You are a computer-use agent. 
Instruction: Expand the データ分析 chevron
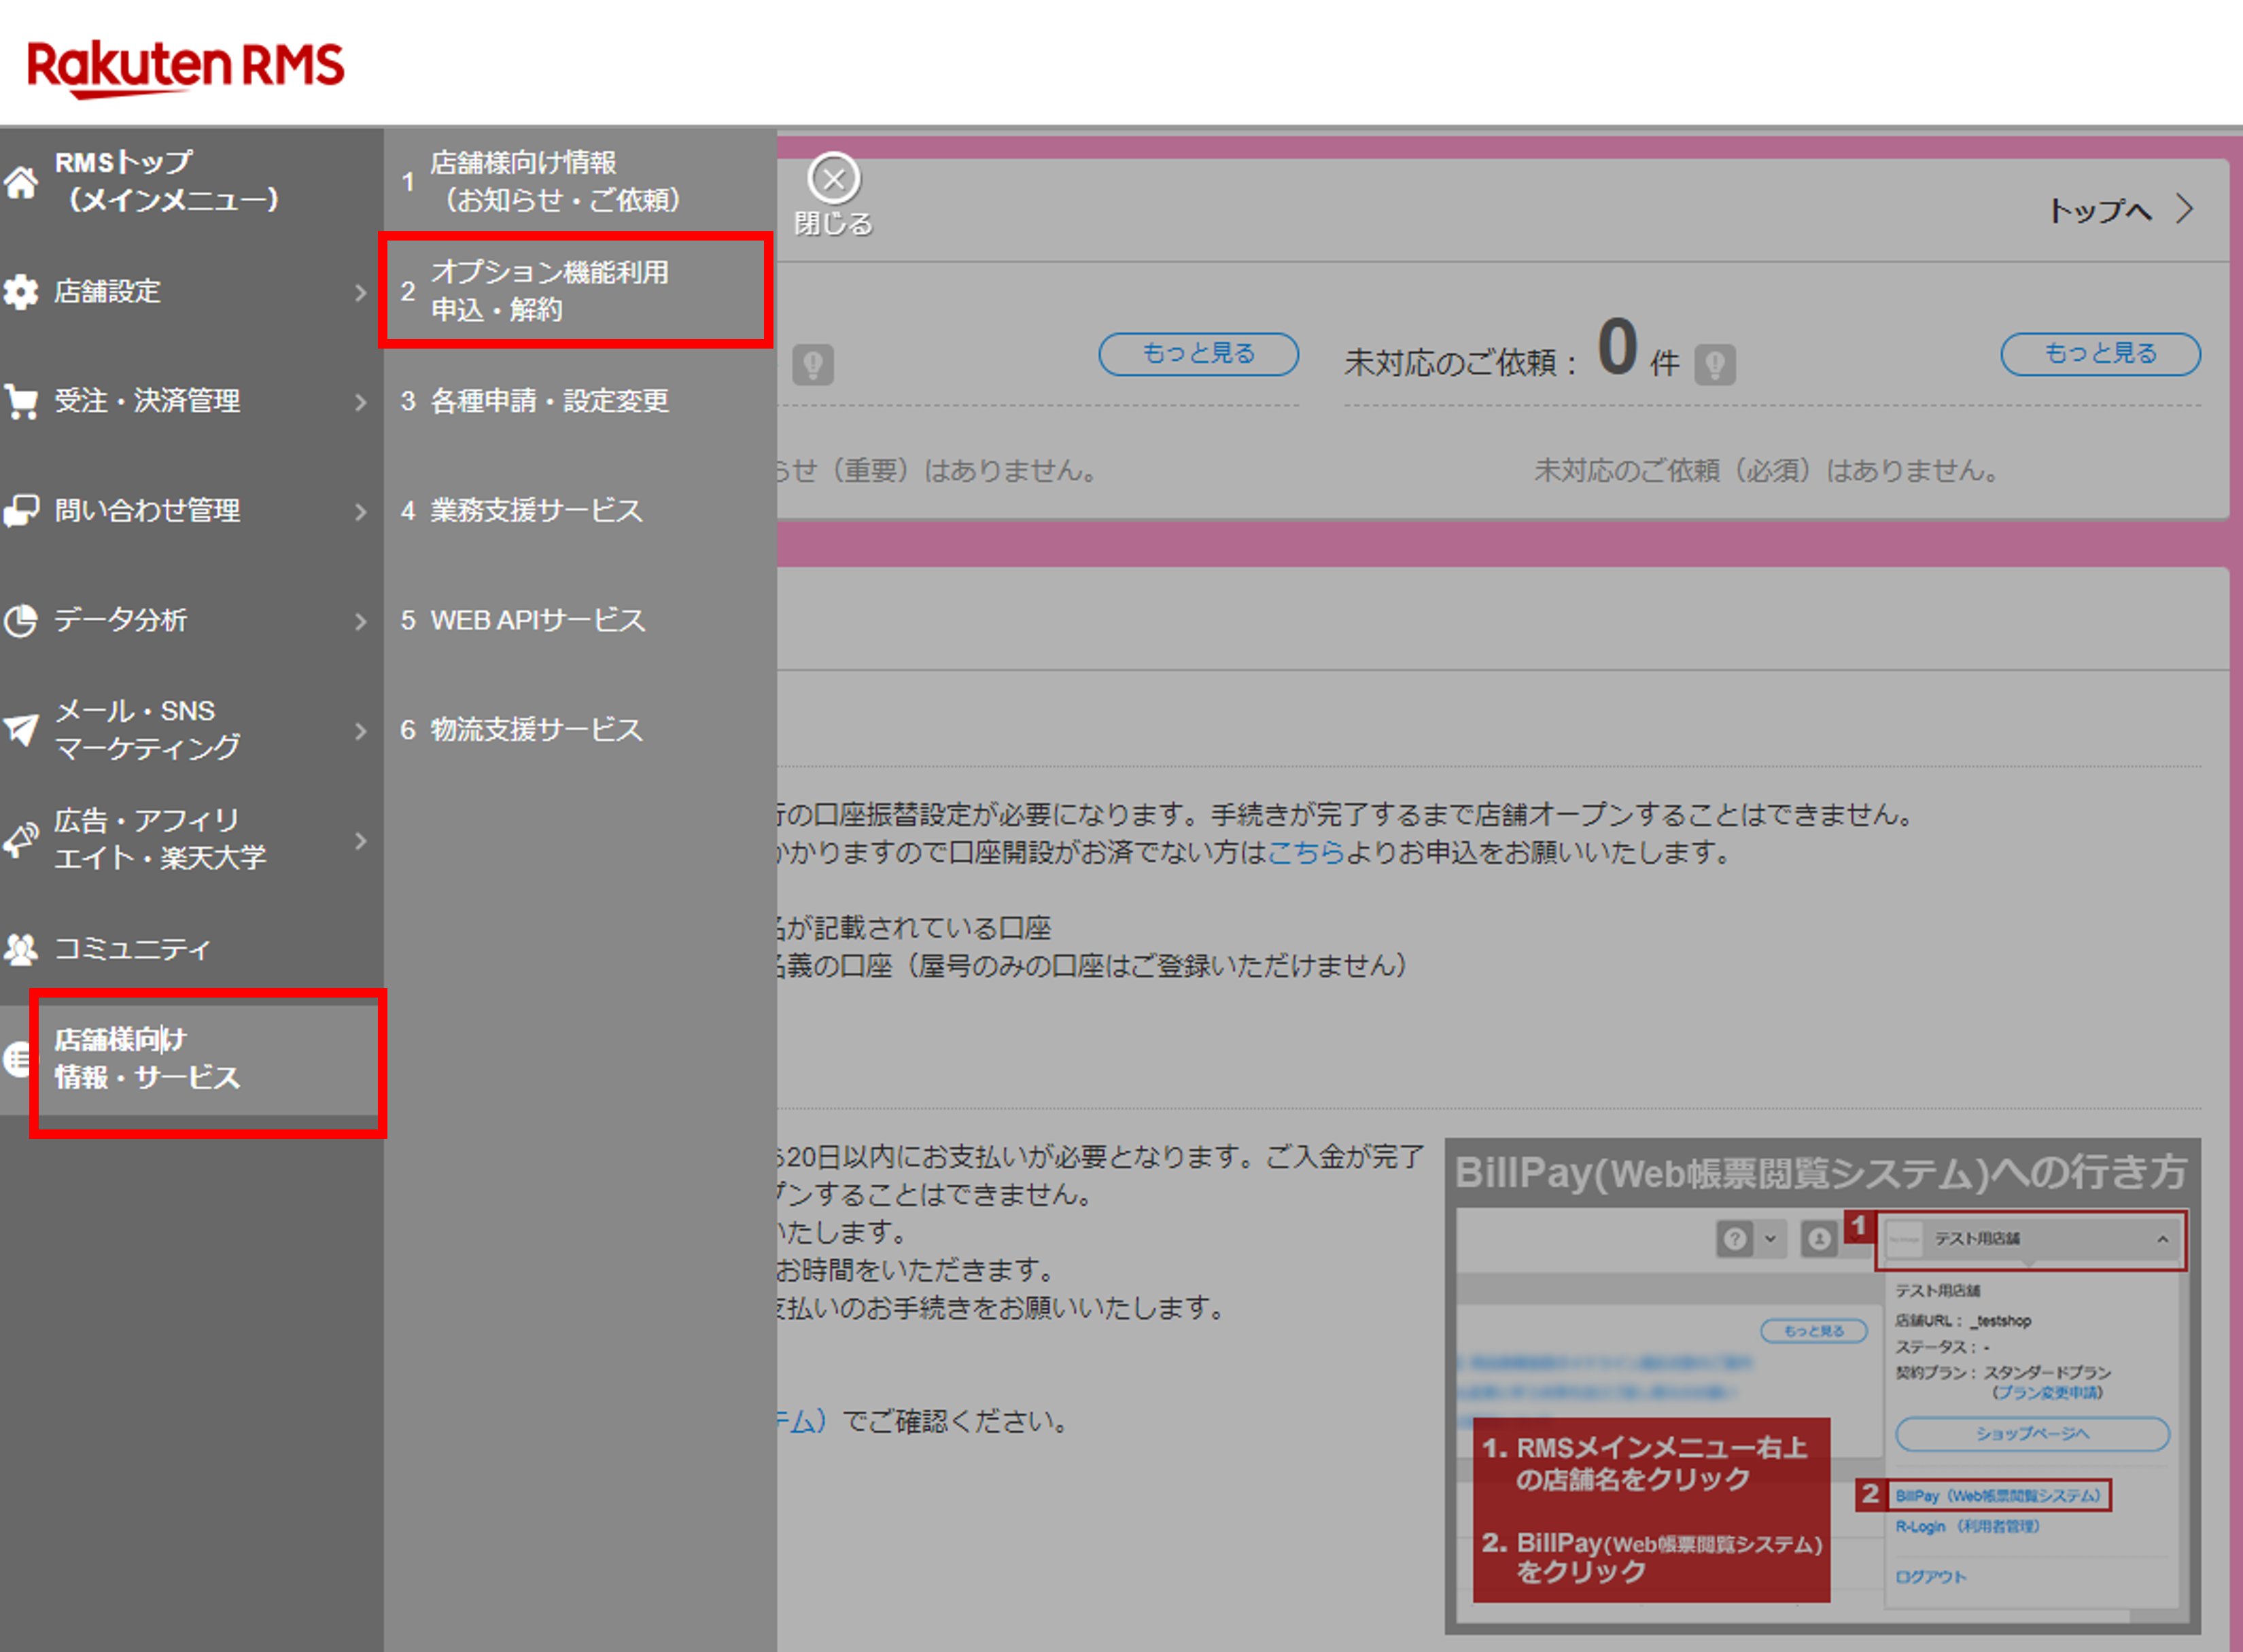point(361,621)
